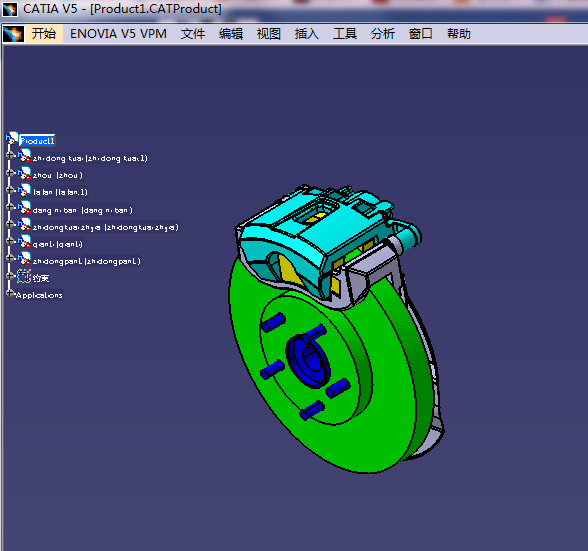Click the dang ni ban component icon

[x=24, y=207]
